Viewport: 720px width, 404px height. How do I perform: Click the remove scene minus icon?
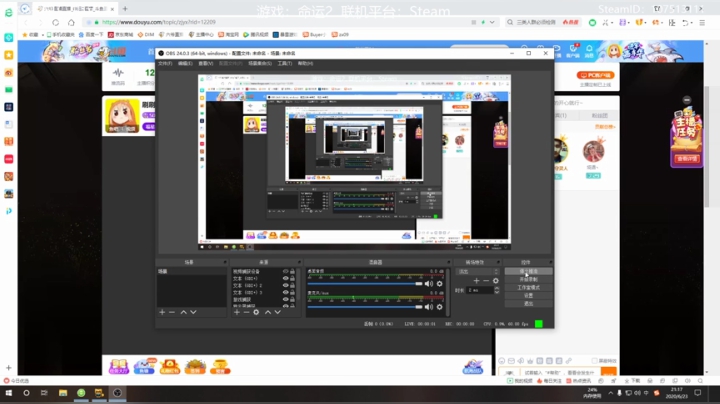coord(172,312)
